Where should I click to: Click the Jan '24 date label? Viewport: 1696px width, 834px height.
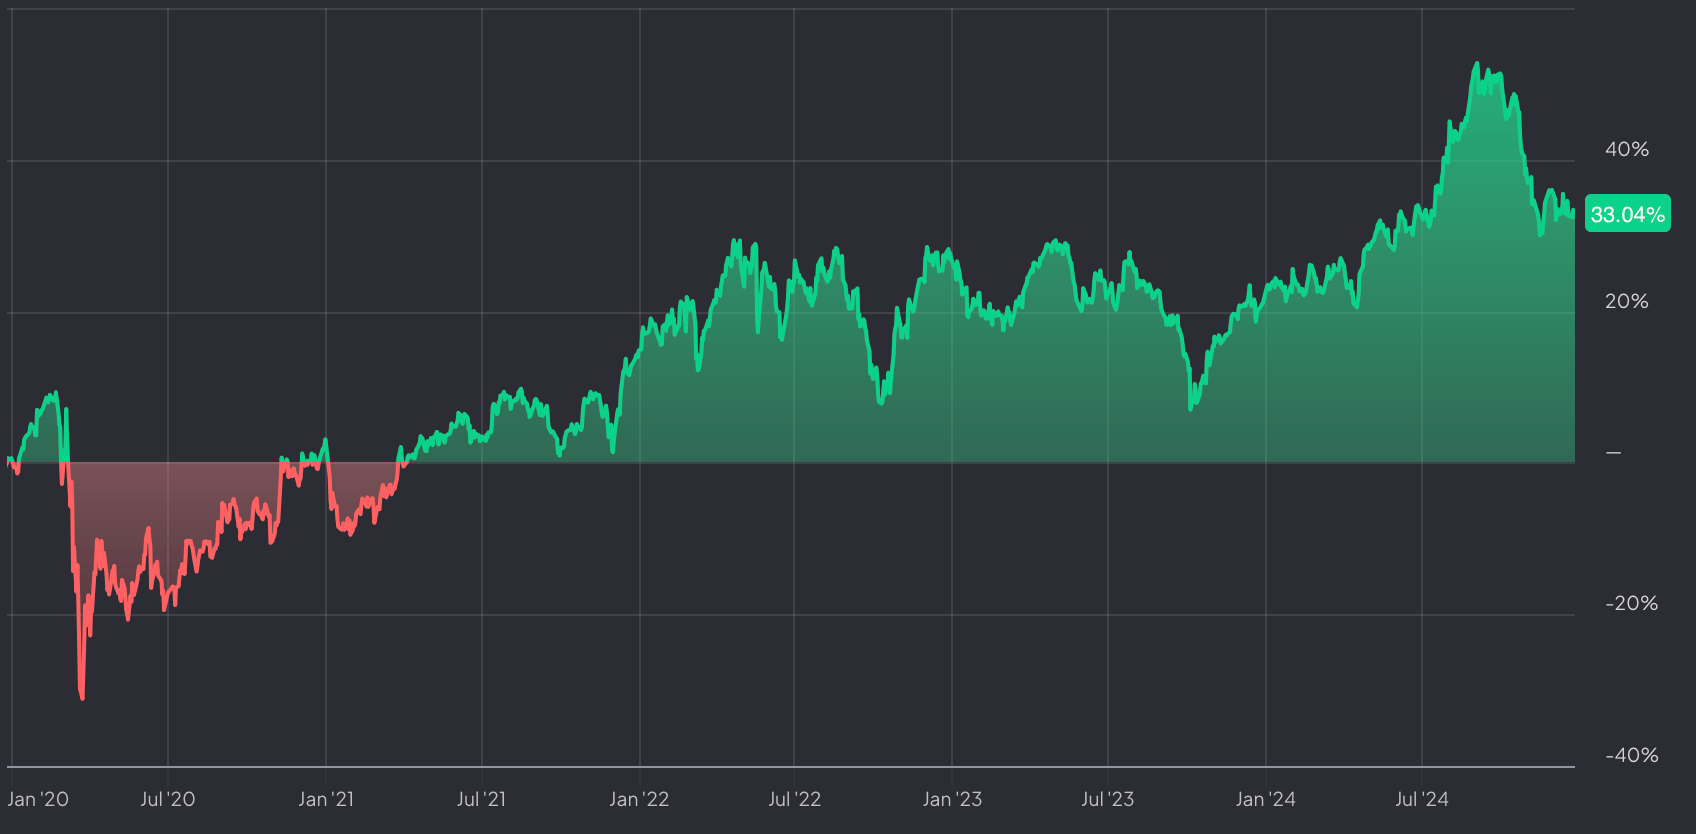1265,799
